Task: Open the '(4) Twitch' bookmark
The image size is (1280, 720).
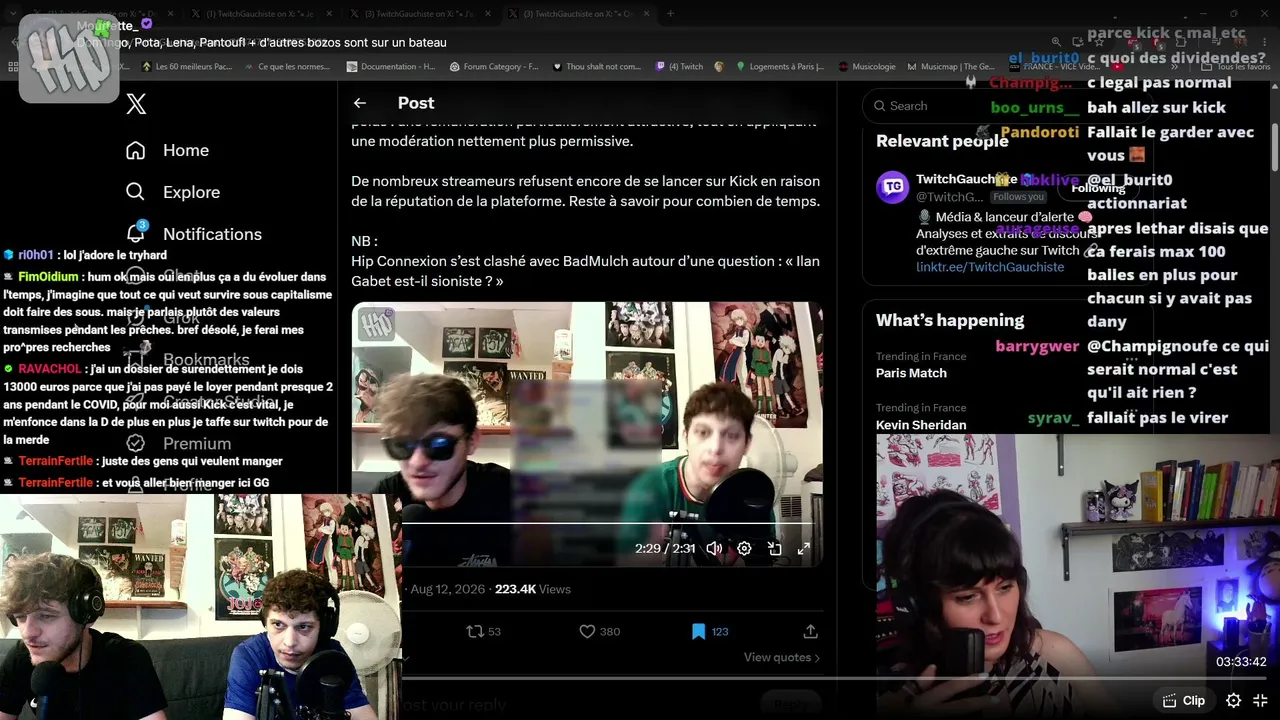Action: 679,67
